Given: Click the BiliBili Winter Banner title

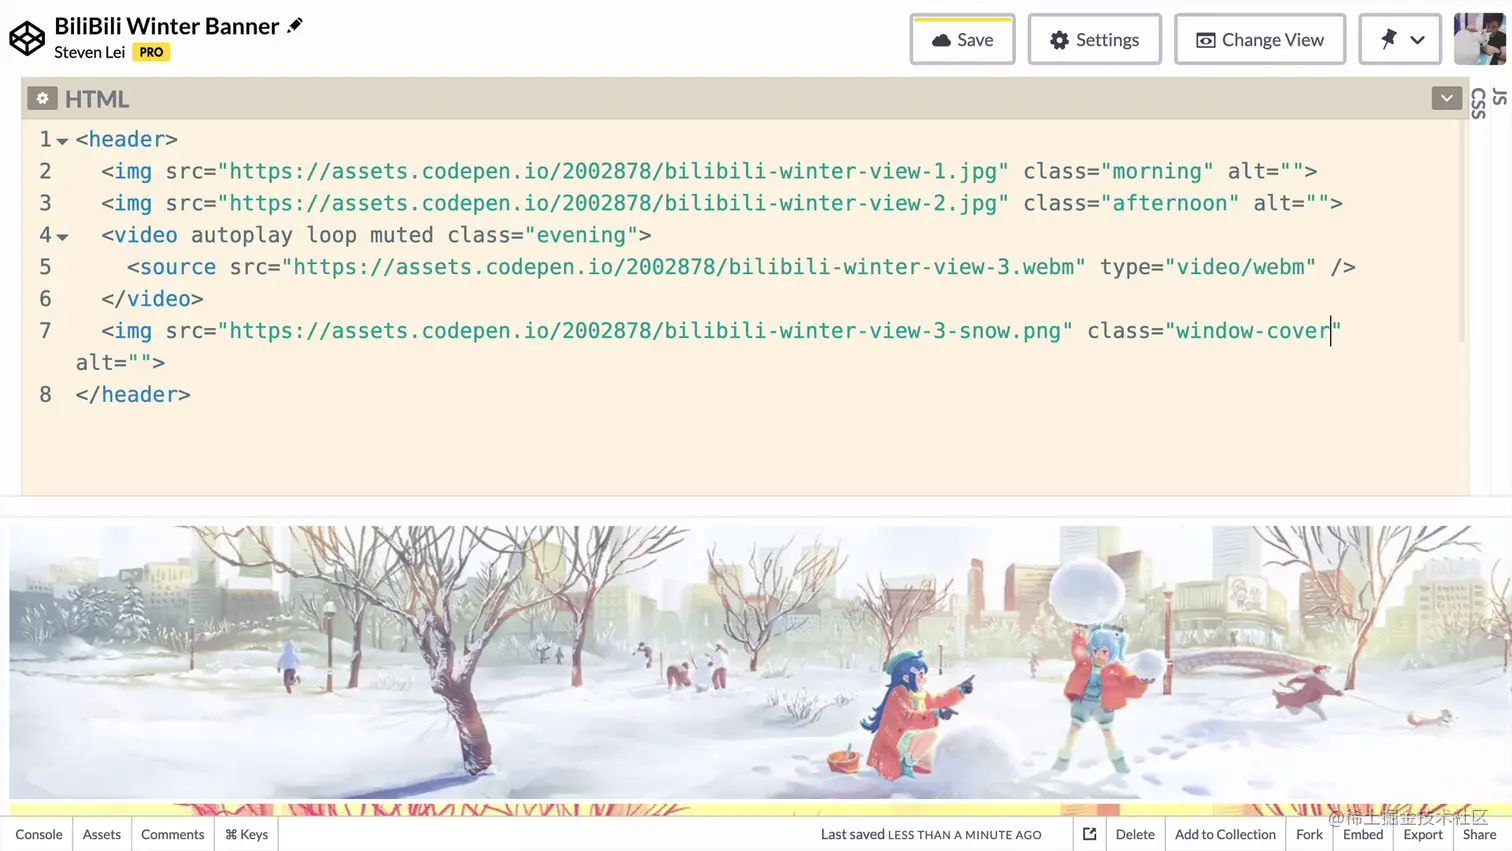Looking at the screenshot, I should click(167, 26).
